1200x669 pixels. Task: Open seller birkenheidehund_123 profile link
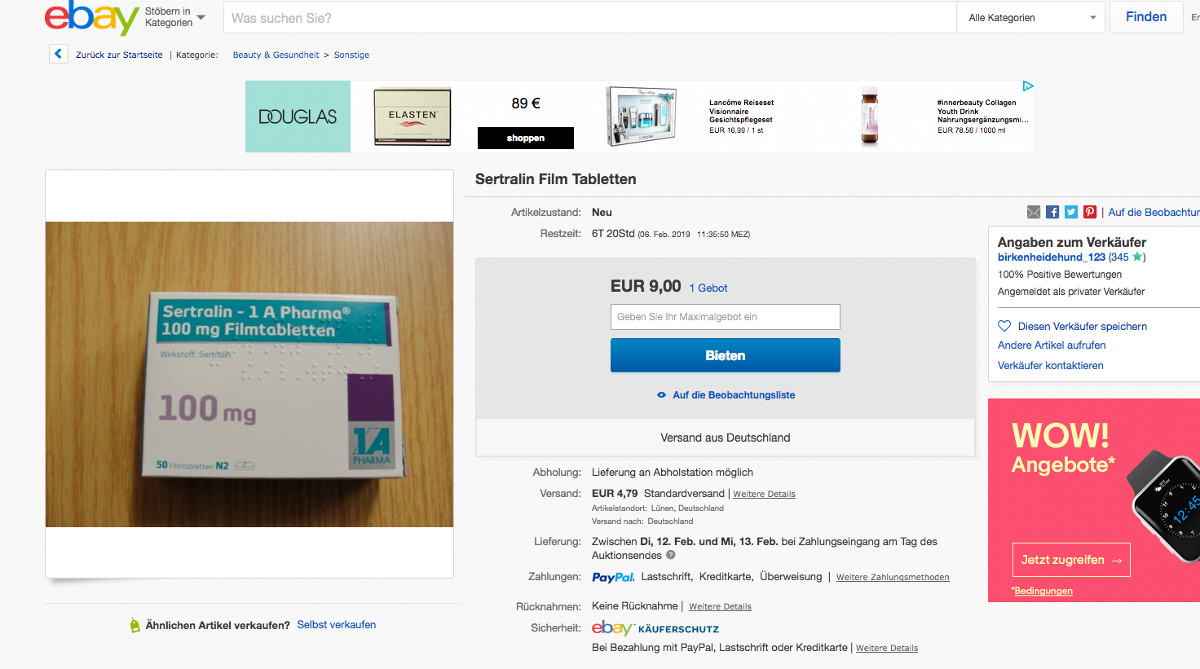1052,257
